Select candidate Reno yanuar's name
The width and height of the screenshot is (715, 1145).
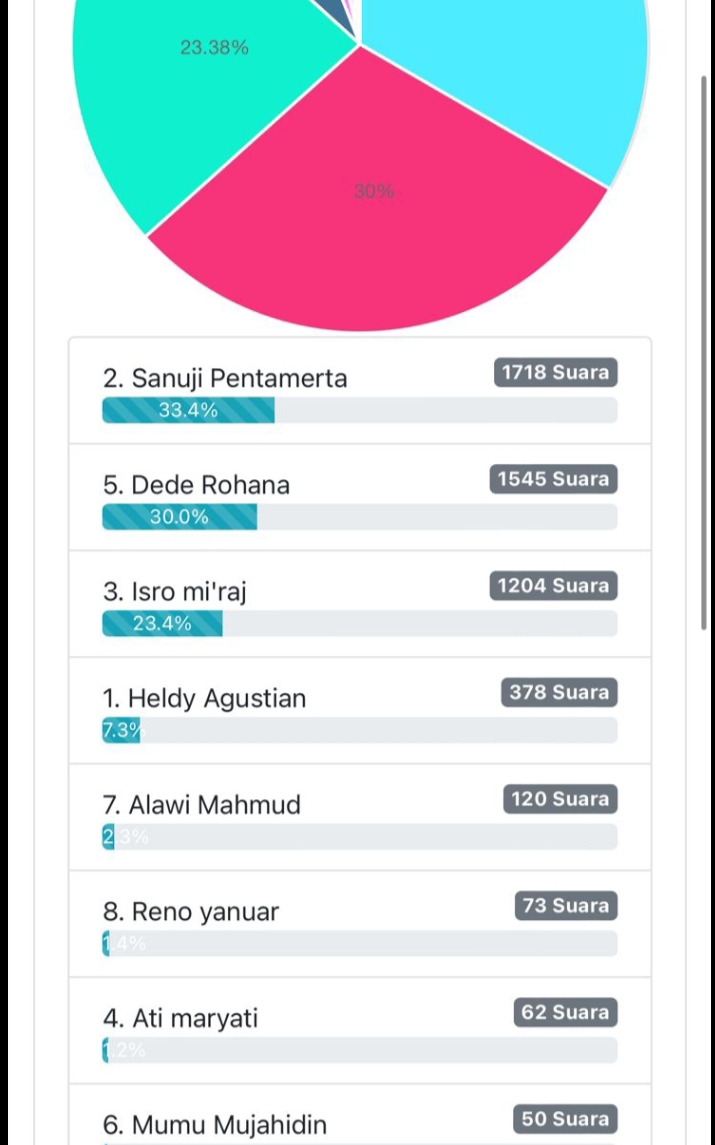[x=190, y=912]
